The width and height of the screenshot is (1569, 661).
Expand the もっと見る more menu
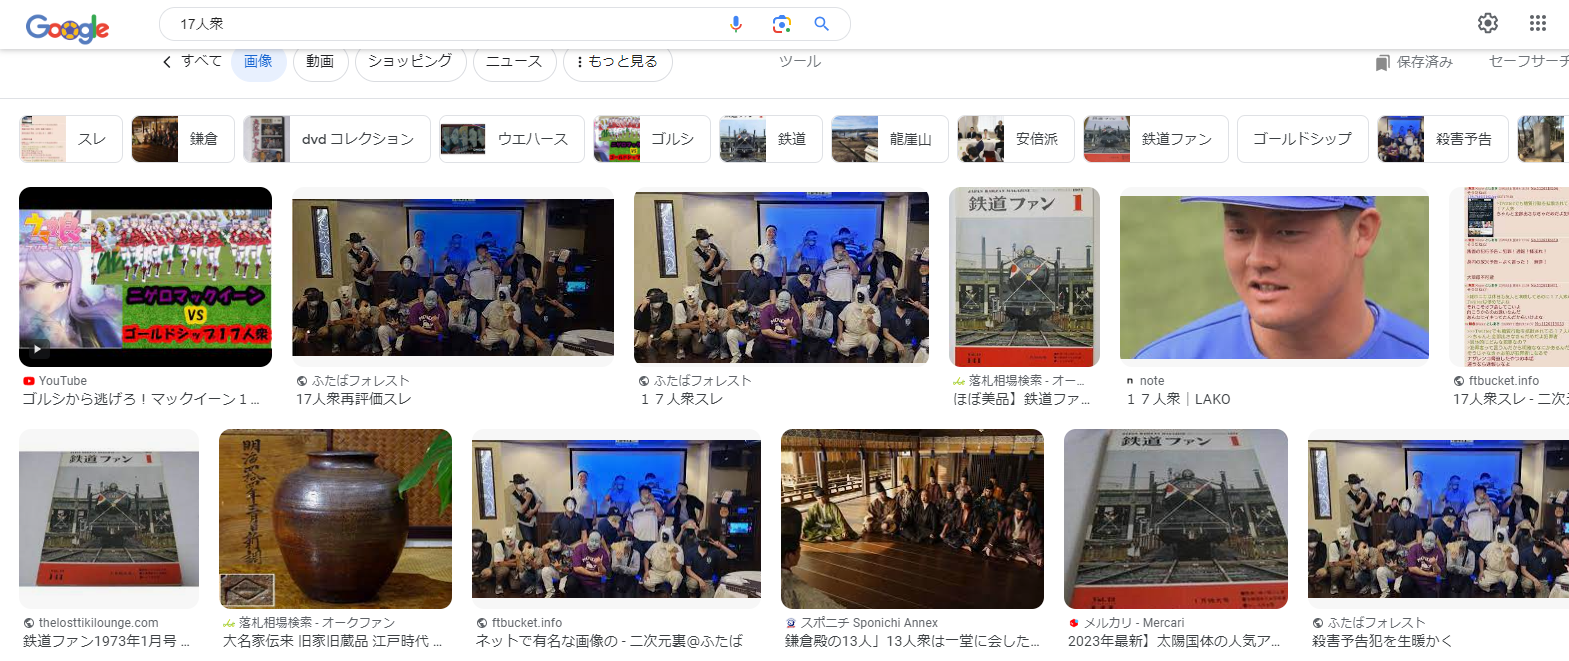(x=618, y=62)
